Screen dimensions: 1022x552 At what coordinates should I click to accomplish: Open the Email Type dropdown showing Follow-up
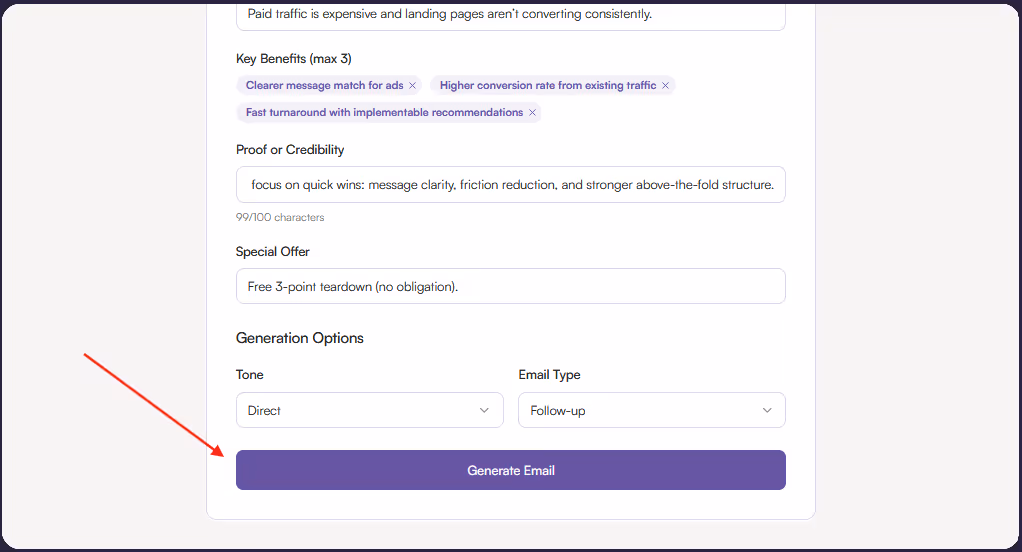click(x=651, y=410)
